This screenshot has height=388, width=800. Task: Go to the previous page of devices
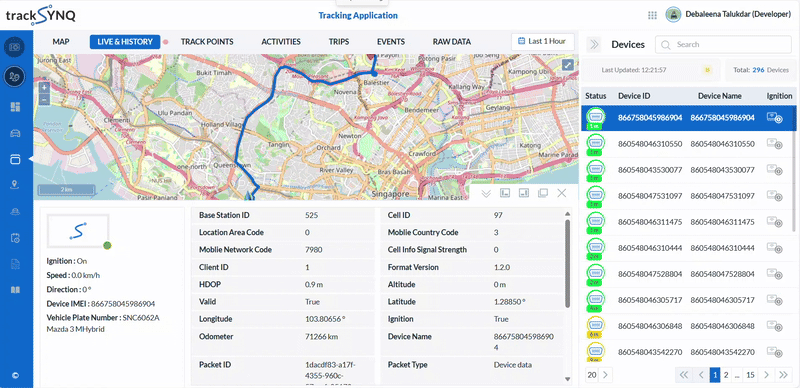tap(701, 375)
